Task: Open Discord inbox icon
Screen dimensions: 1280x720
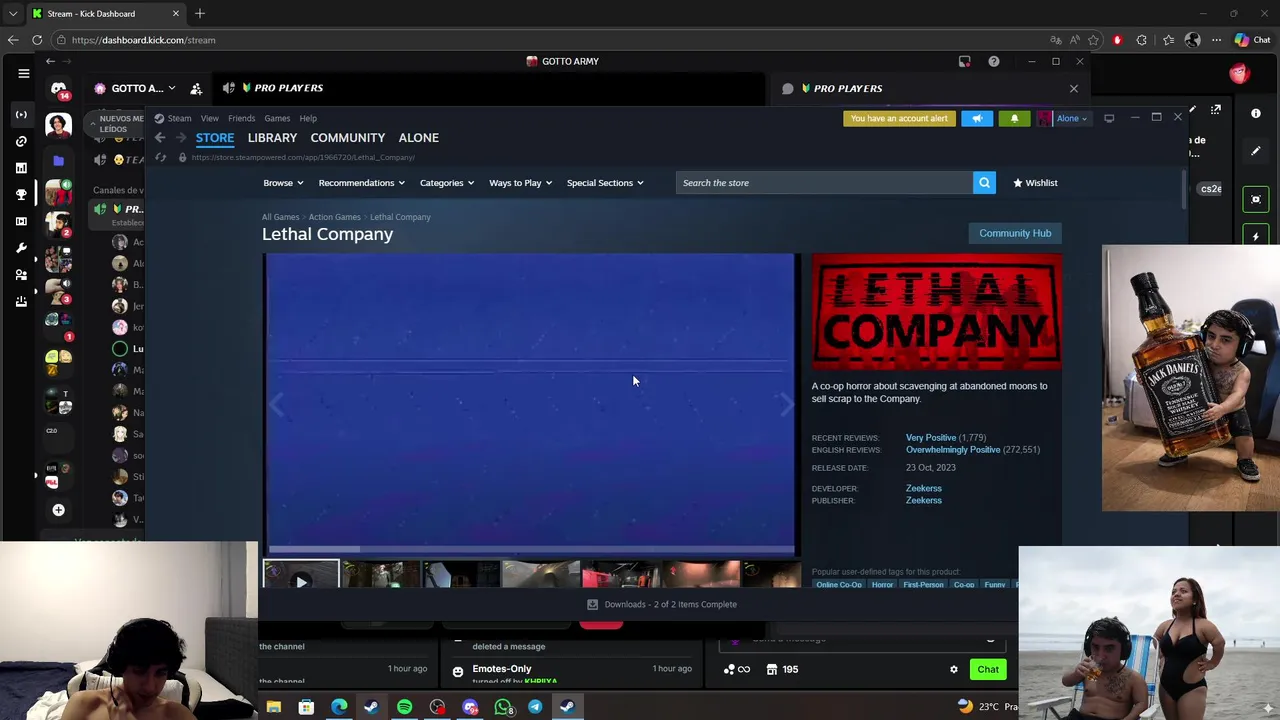Action: 965,62
